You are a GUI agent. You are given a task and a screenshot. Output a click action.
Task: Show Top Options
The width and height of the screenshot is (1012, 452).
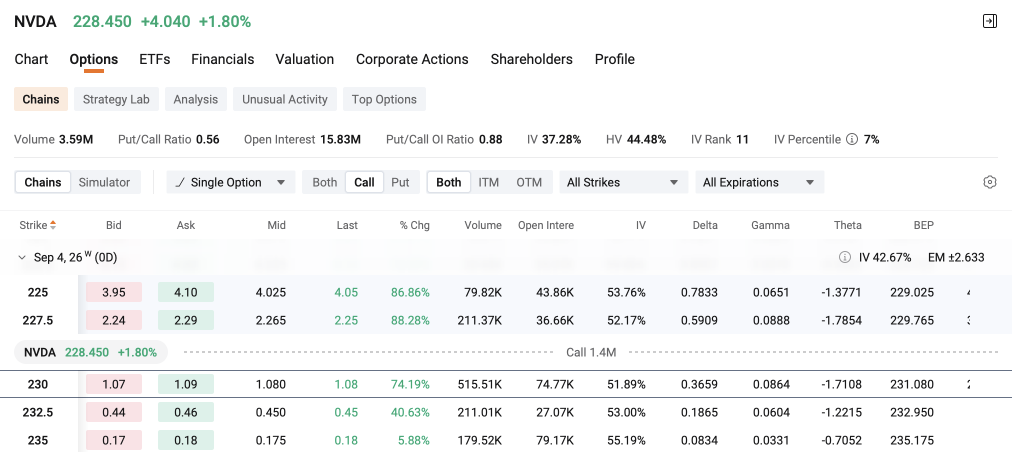click(384, 99)
